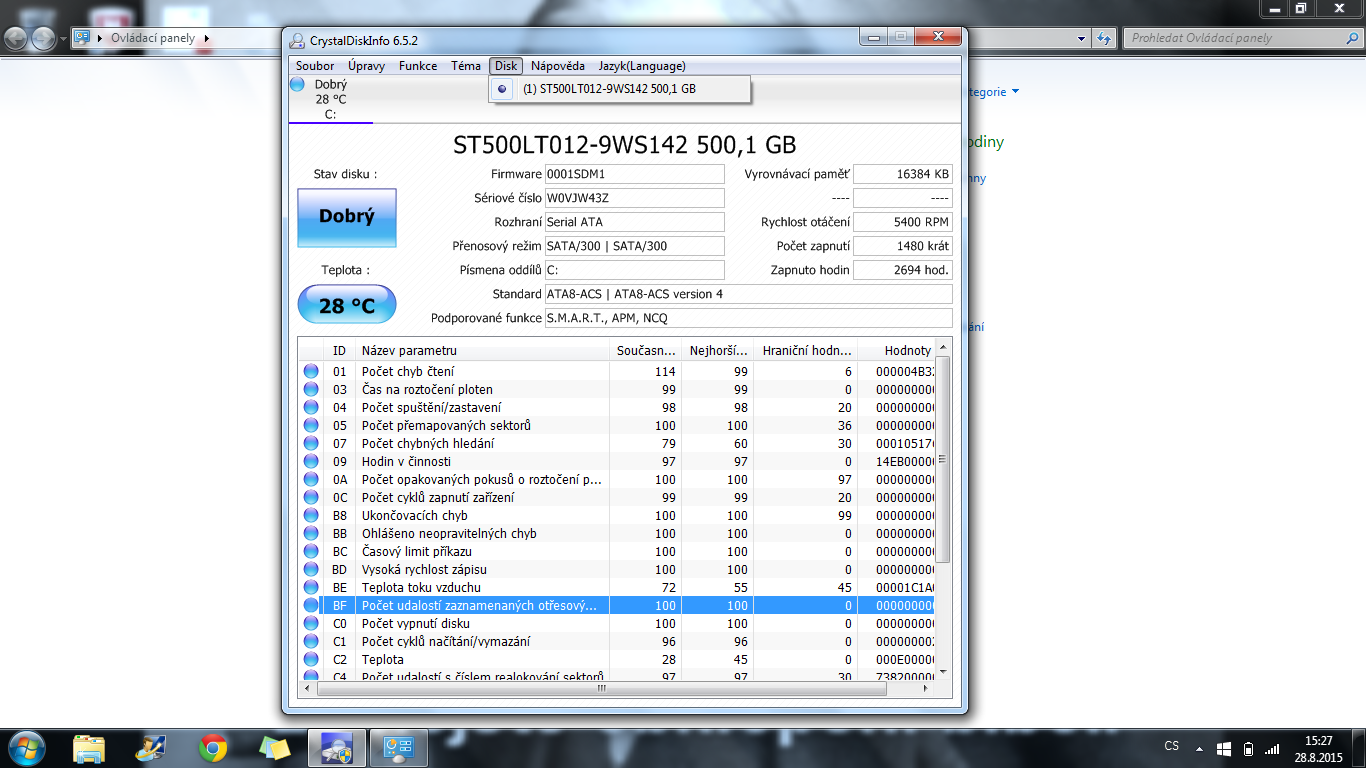Image resolution: width=1366 pixels, height=768 pixels.
Task: Click status orb for row BE Teplota toku vzduchu
Action: pyautogui.click(x=311, y=587)
